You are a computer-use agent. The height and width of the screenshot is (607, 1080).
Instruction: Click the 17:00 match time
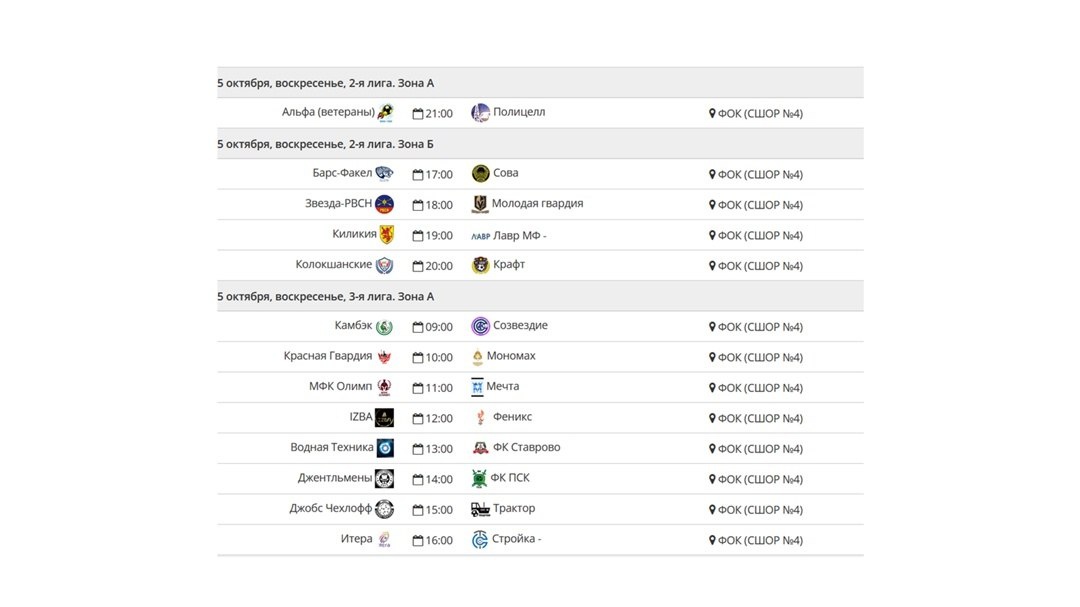(439, 175)
